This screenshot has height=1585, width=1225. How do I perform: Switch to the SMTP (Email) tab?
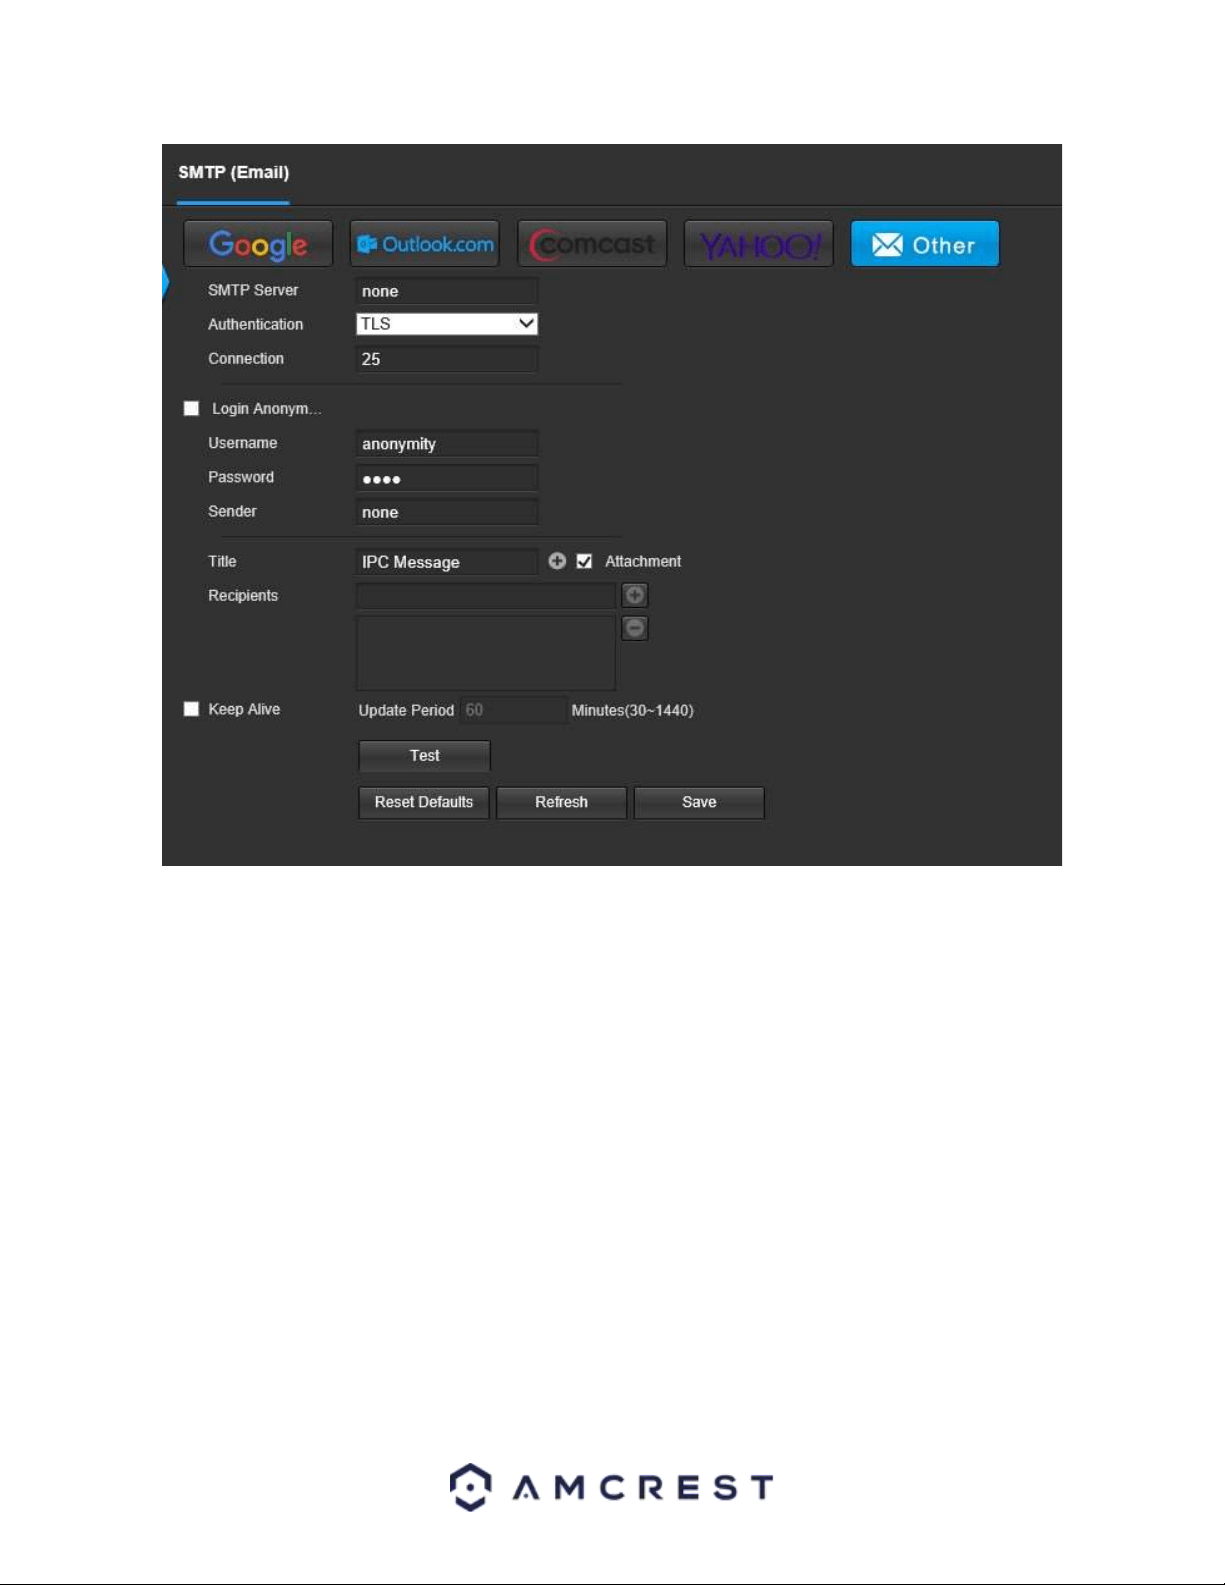pyautogui.click(x=234, y=172)
